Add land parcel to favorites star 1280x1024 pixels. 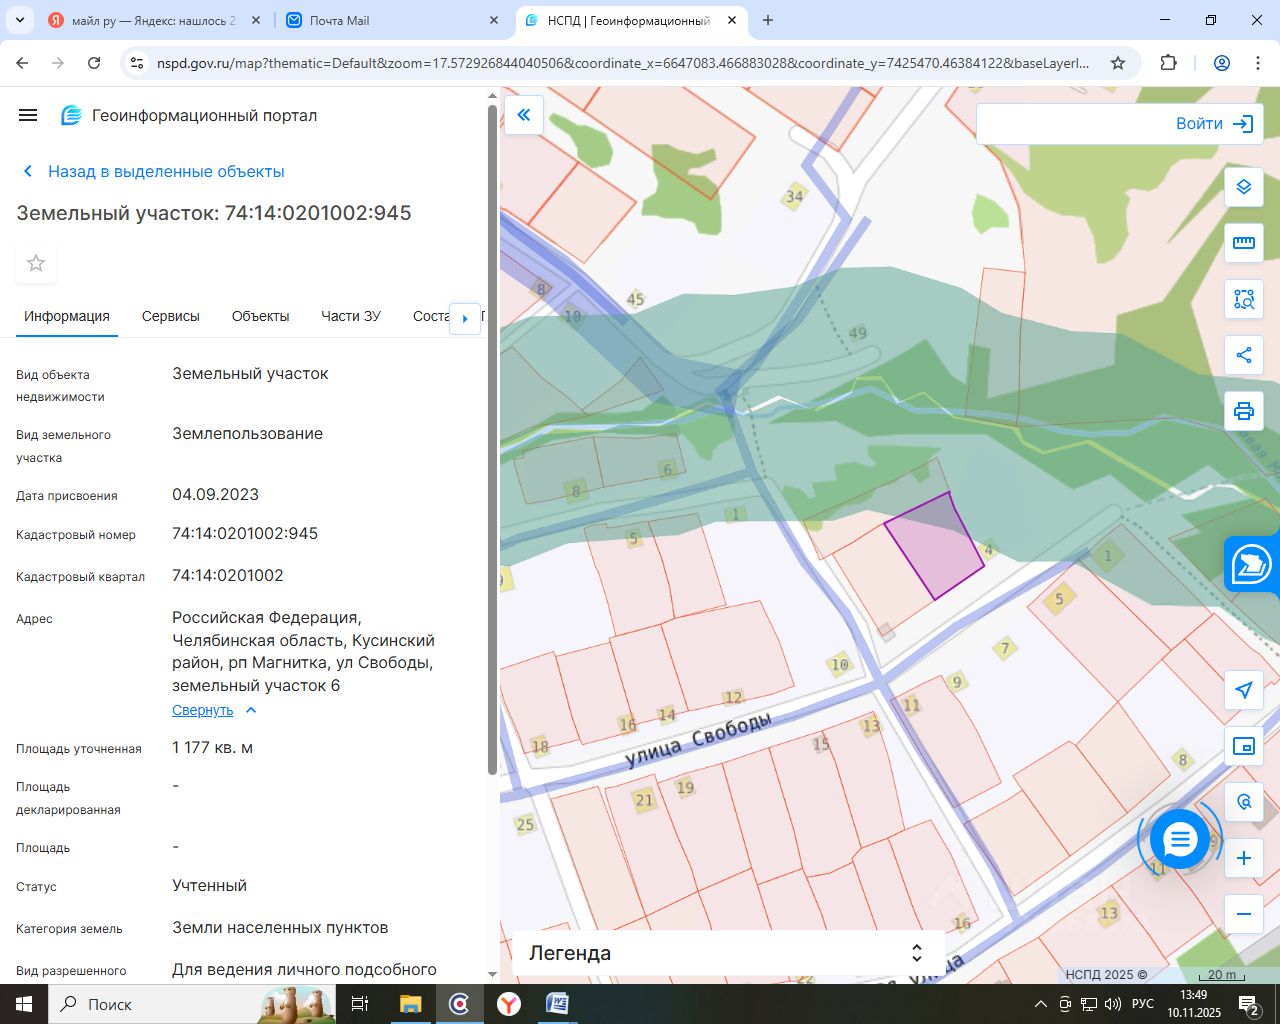(36, 263)
